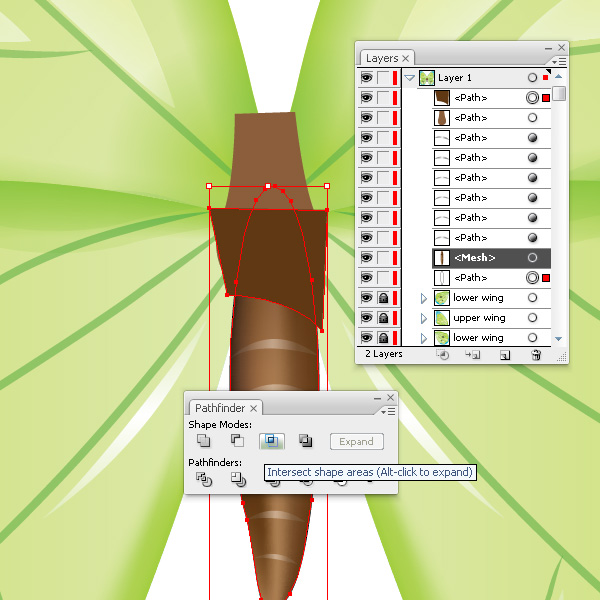Click target circle of dark-brown top Path row
600x600 pixels.
tap(532, 98)
